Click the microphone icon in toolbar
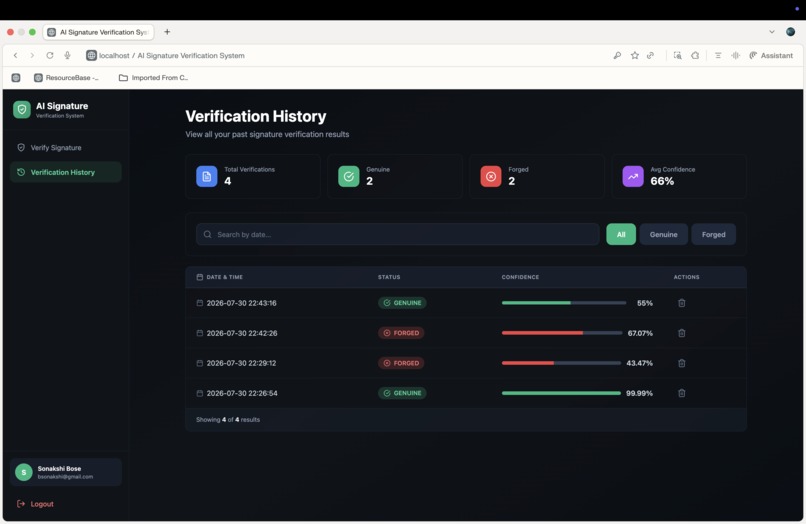This screenshot has height=524, width=806. pos(67,55)
